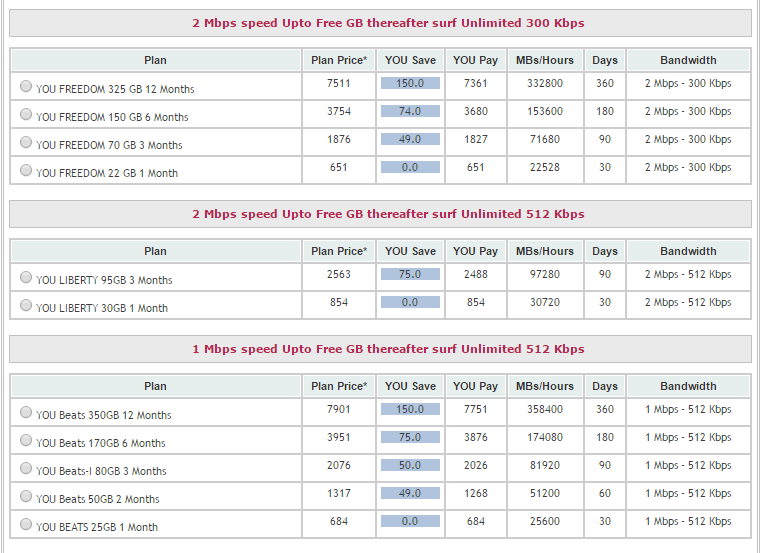The width and height of the screenshot is (762, 553).
Task: Click the 150.0 savings bar for Beats 350GB
Action: [410, 409]
